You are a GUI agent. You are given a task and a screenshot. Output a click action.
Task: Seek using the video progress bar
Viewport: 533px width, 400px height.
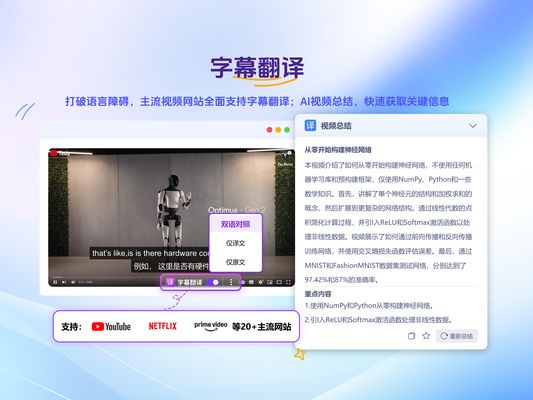(x=171, y=277)
